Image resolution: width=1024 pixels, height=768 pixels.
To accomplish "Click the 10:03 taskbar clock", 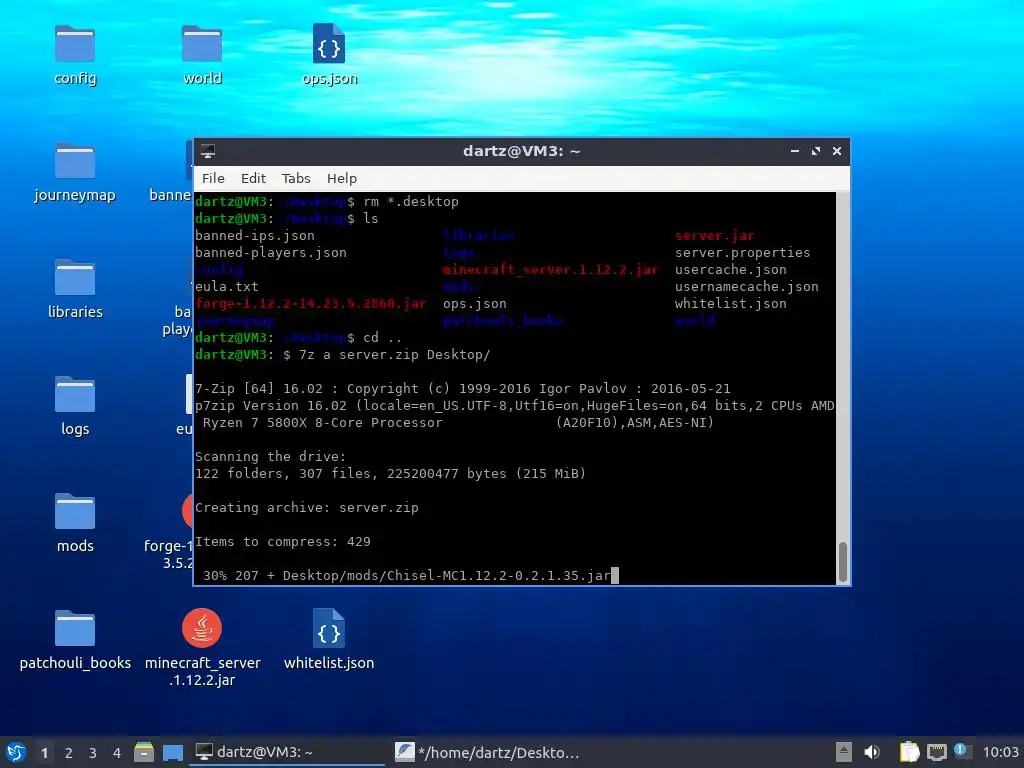I will (x=1000, y=752).
